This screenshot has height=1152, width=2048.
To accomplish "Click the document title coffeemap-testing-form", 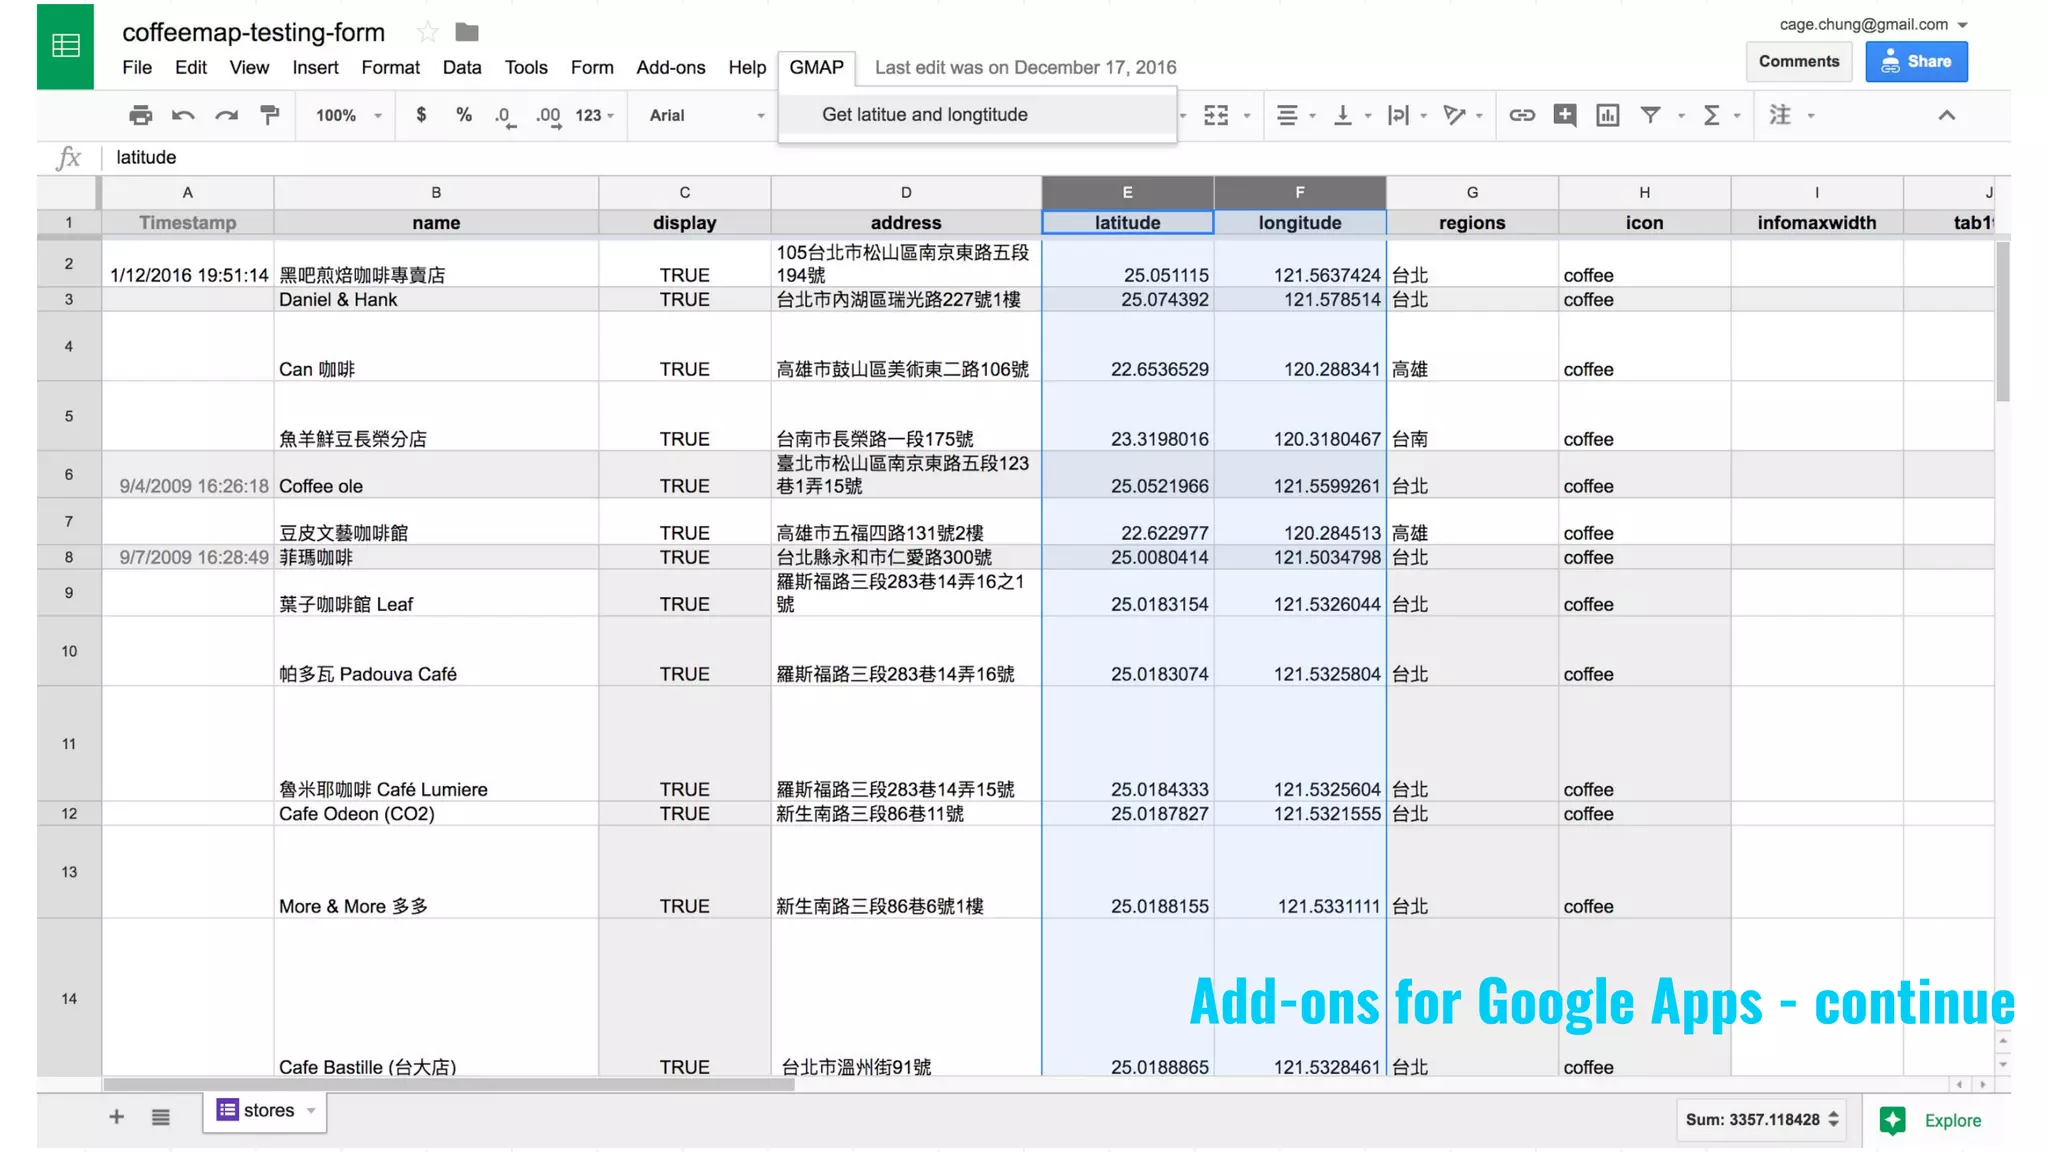I will [253, 32].
